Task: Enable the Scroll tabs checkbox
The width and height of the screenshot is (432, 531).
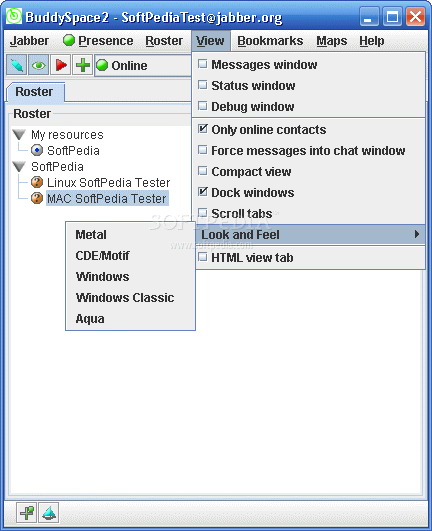Action: (202, 213)
